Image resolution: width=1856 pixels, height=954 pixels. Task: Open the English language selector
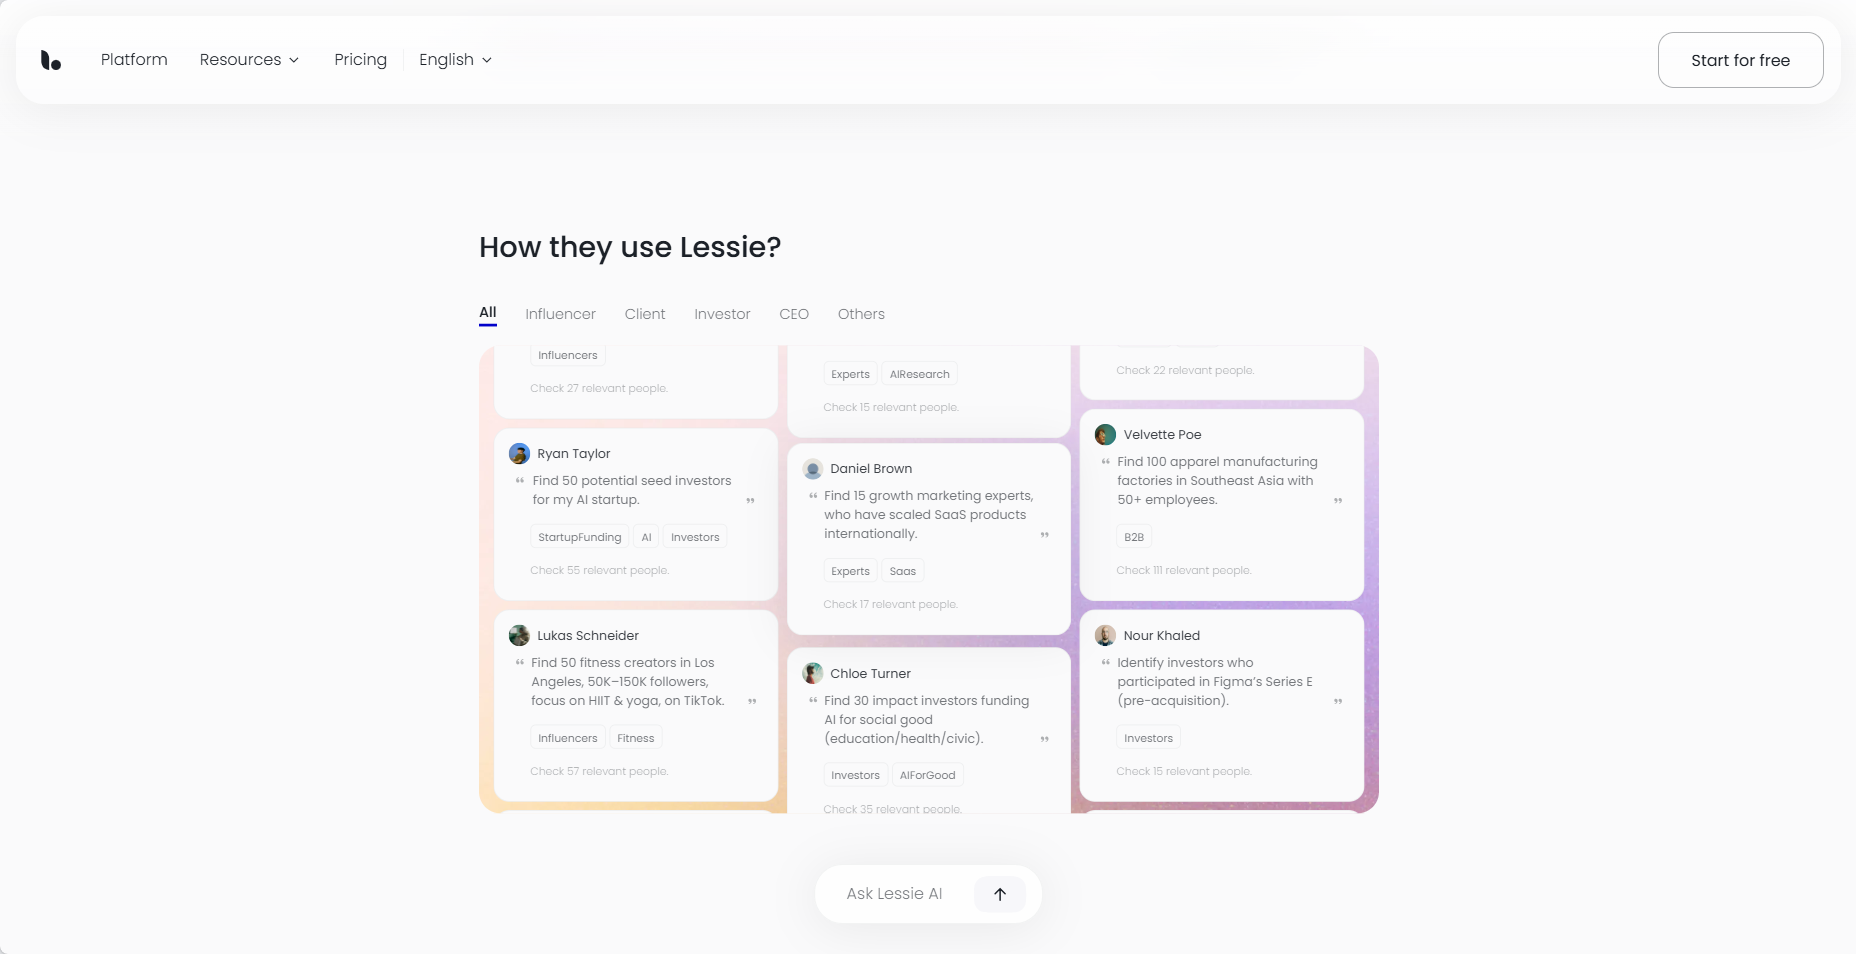pos(455,60)
